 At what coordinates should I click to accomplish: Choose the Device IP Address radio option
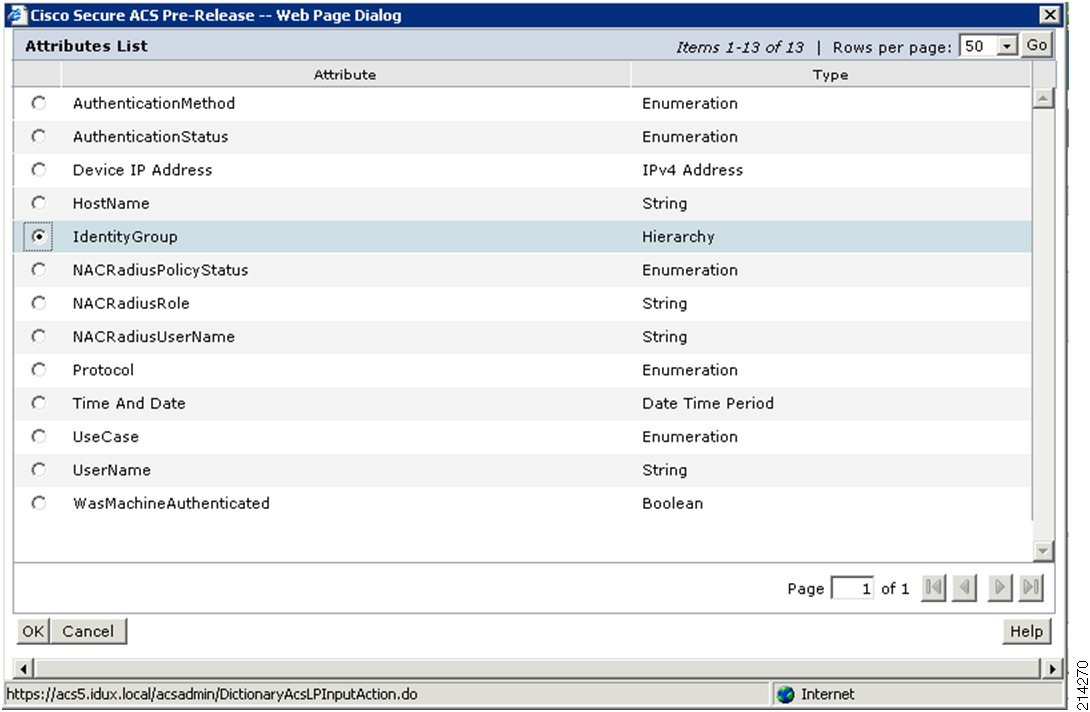(38, 170)
